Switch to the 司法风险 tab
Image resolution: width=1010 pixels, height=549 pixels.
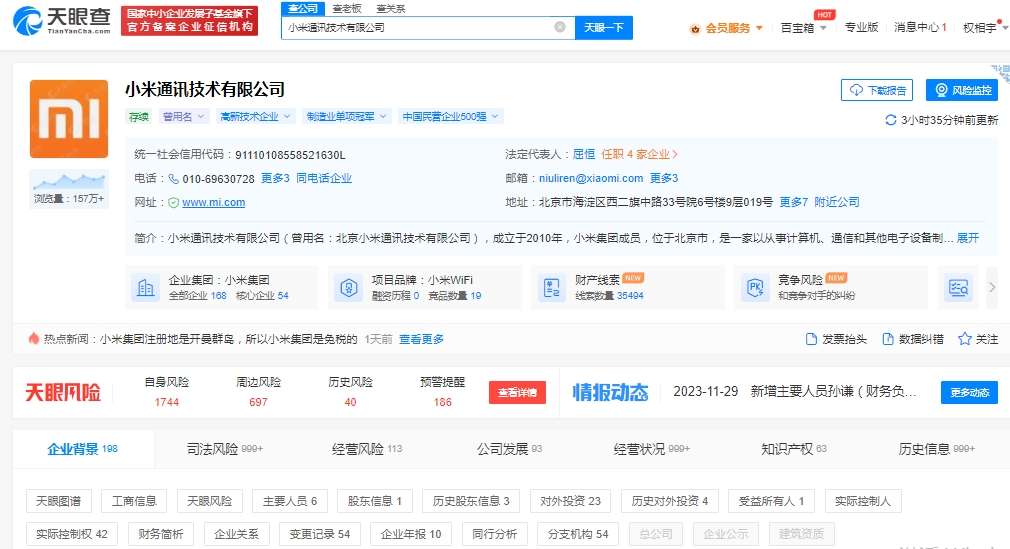click(x=224, y=448)
